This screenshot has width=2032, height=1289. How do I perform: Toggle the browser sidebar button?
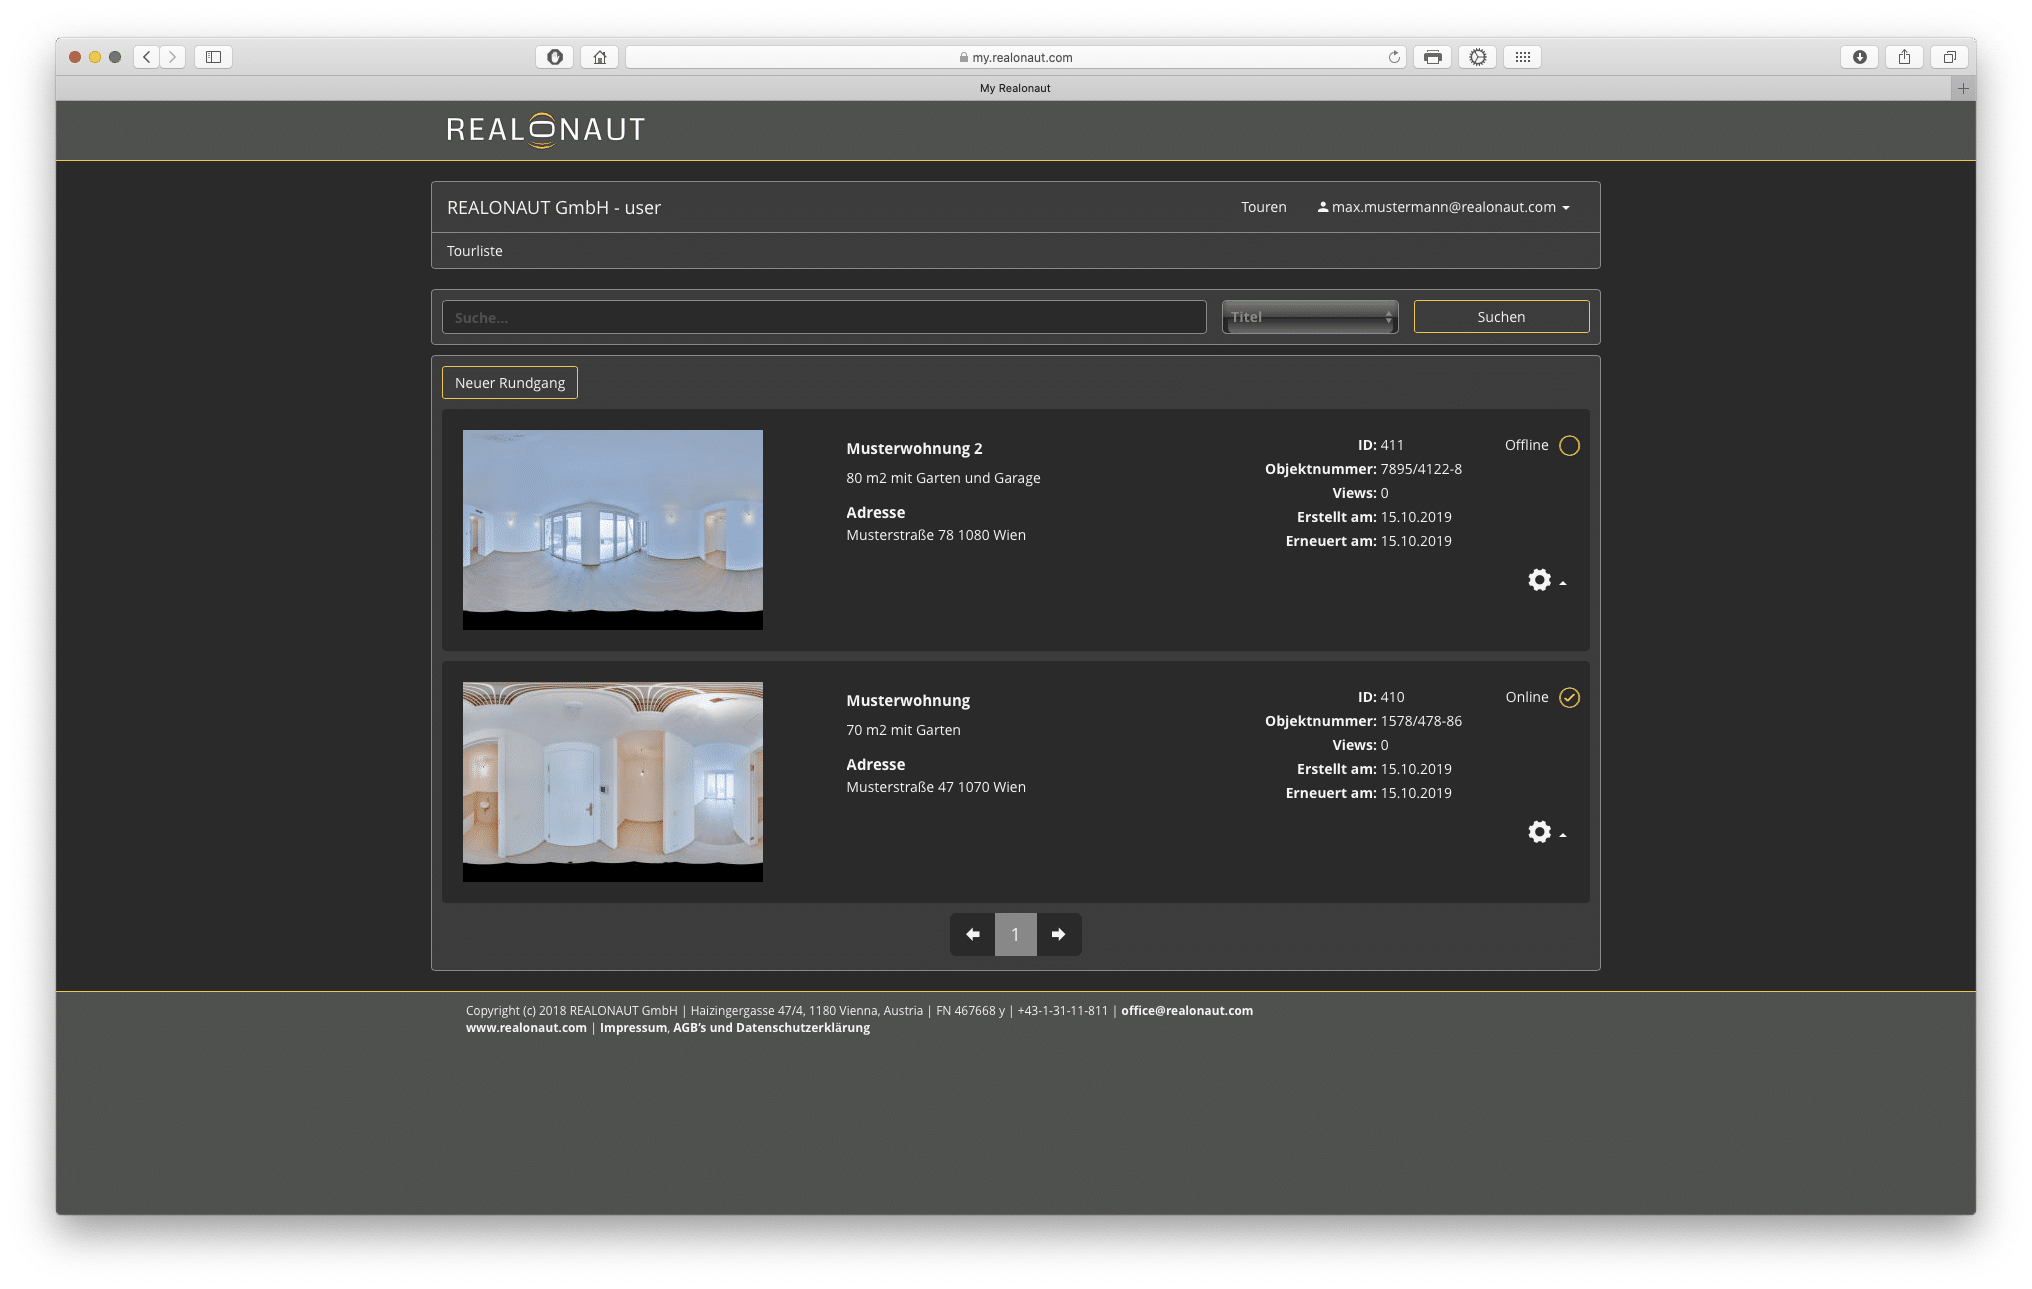[x=213, y=57]
